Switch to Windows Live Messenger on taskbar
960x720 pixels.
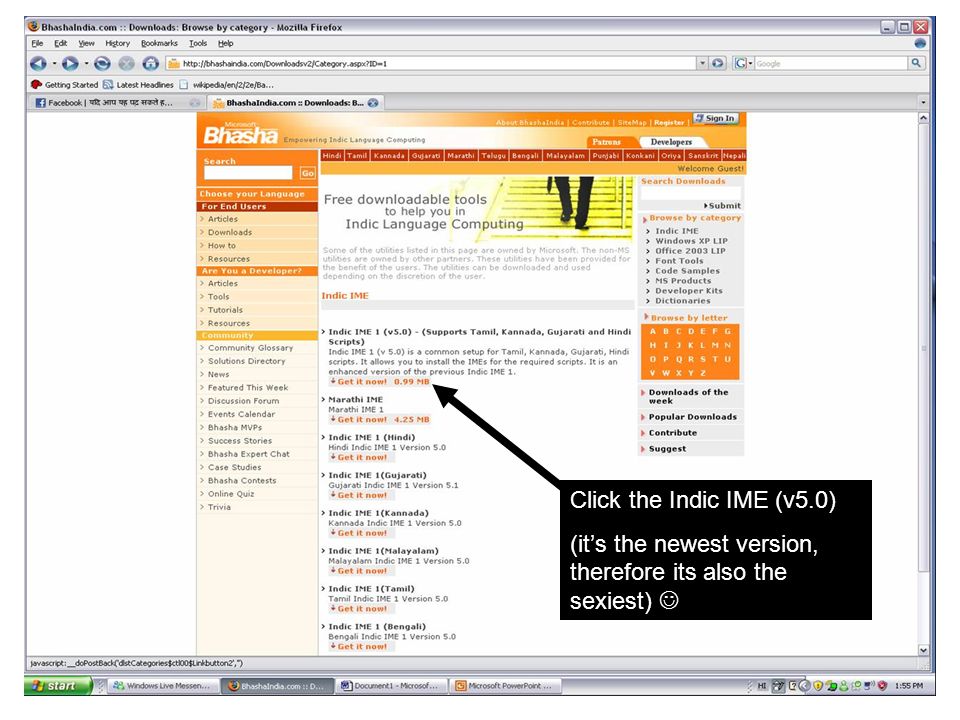coord(162,686)
